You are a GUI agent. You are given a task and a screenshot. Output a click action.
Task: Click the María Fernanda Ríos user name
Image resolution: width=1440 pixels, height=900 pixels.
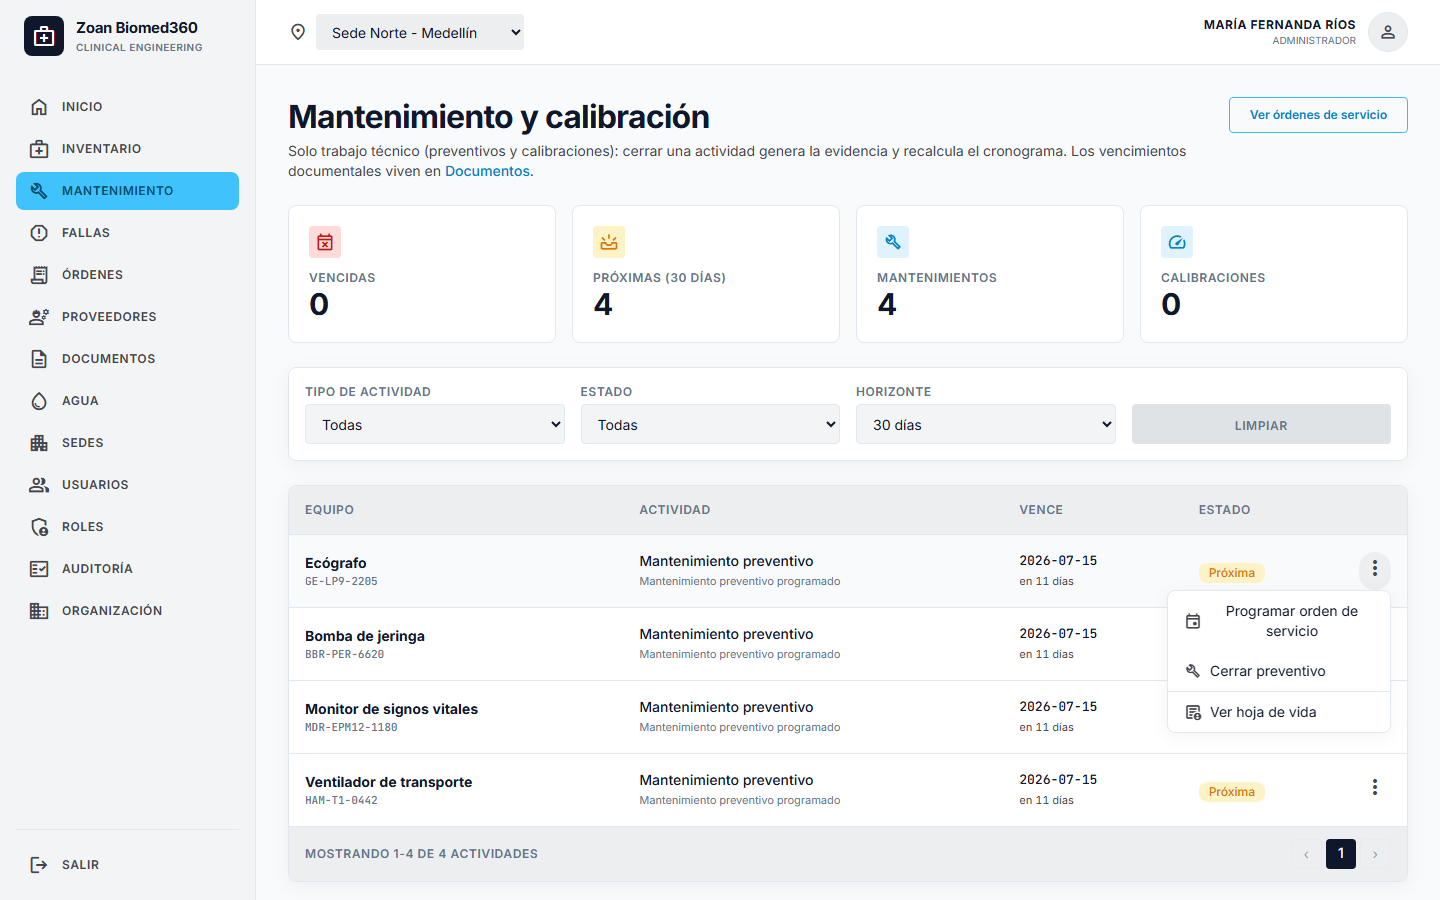[x=1280, y=24]
